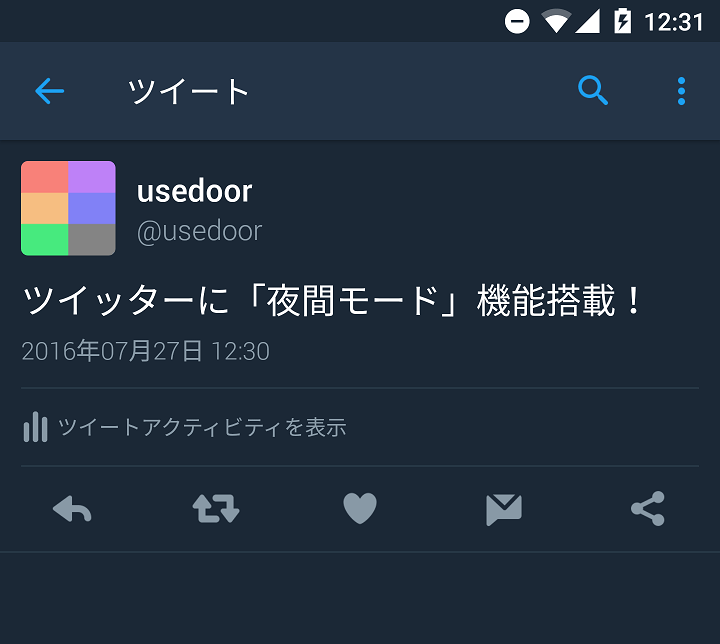Screen dimensions: 720x644
Task: Tap the charging battery status icon
Action: pos(623,21)
